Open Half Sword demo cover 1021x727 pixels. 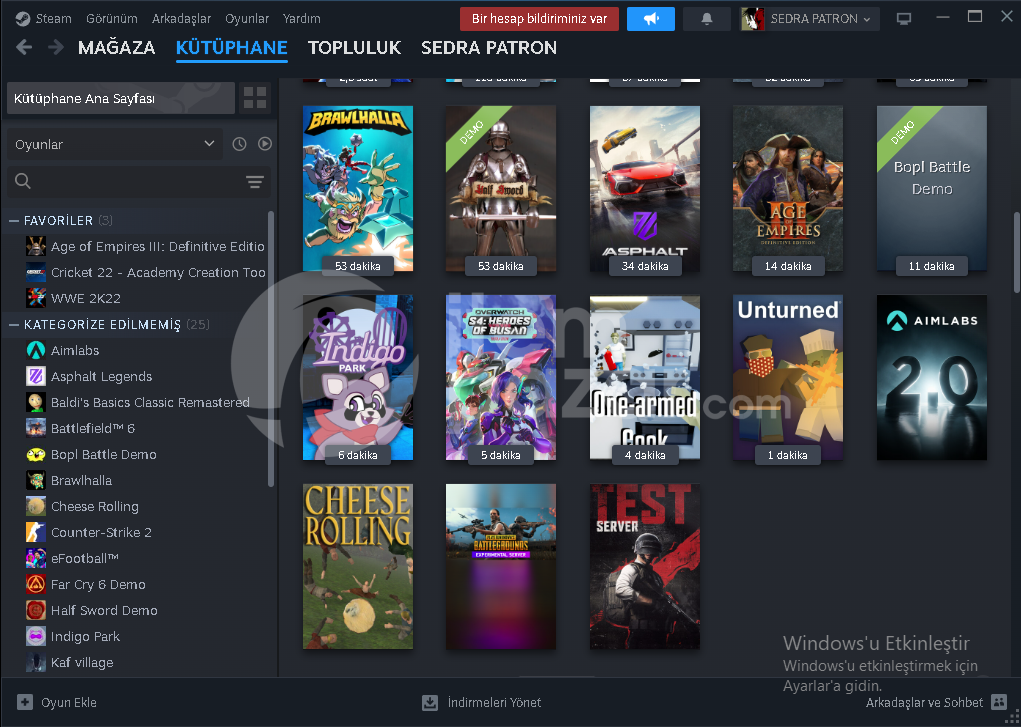[501, 188]
